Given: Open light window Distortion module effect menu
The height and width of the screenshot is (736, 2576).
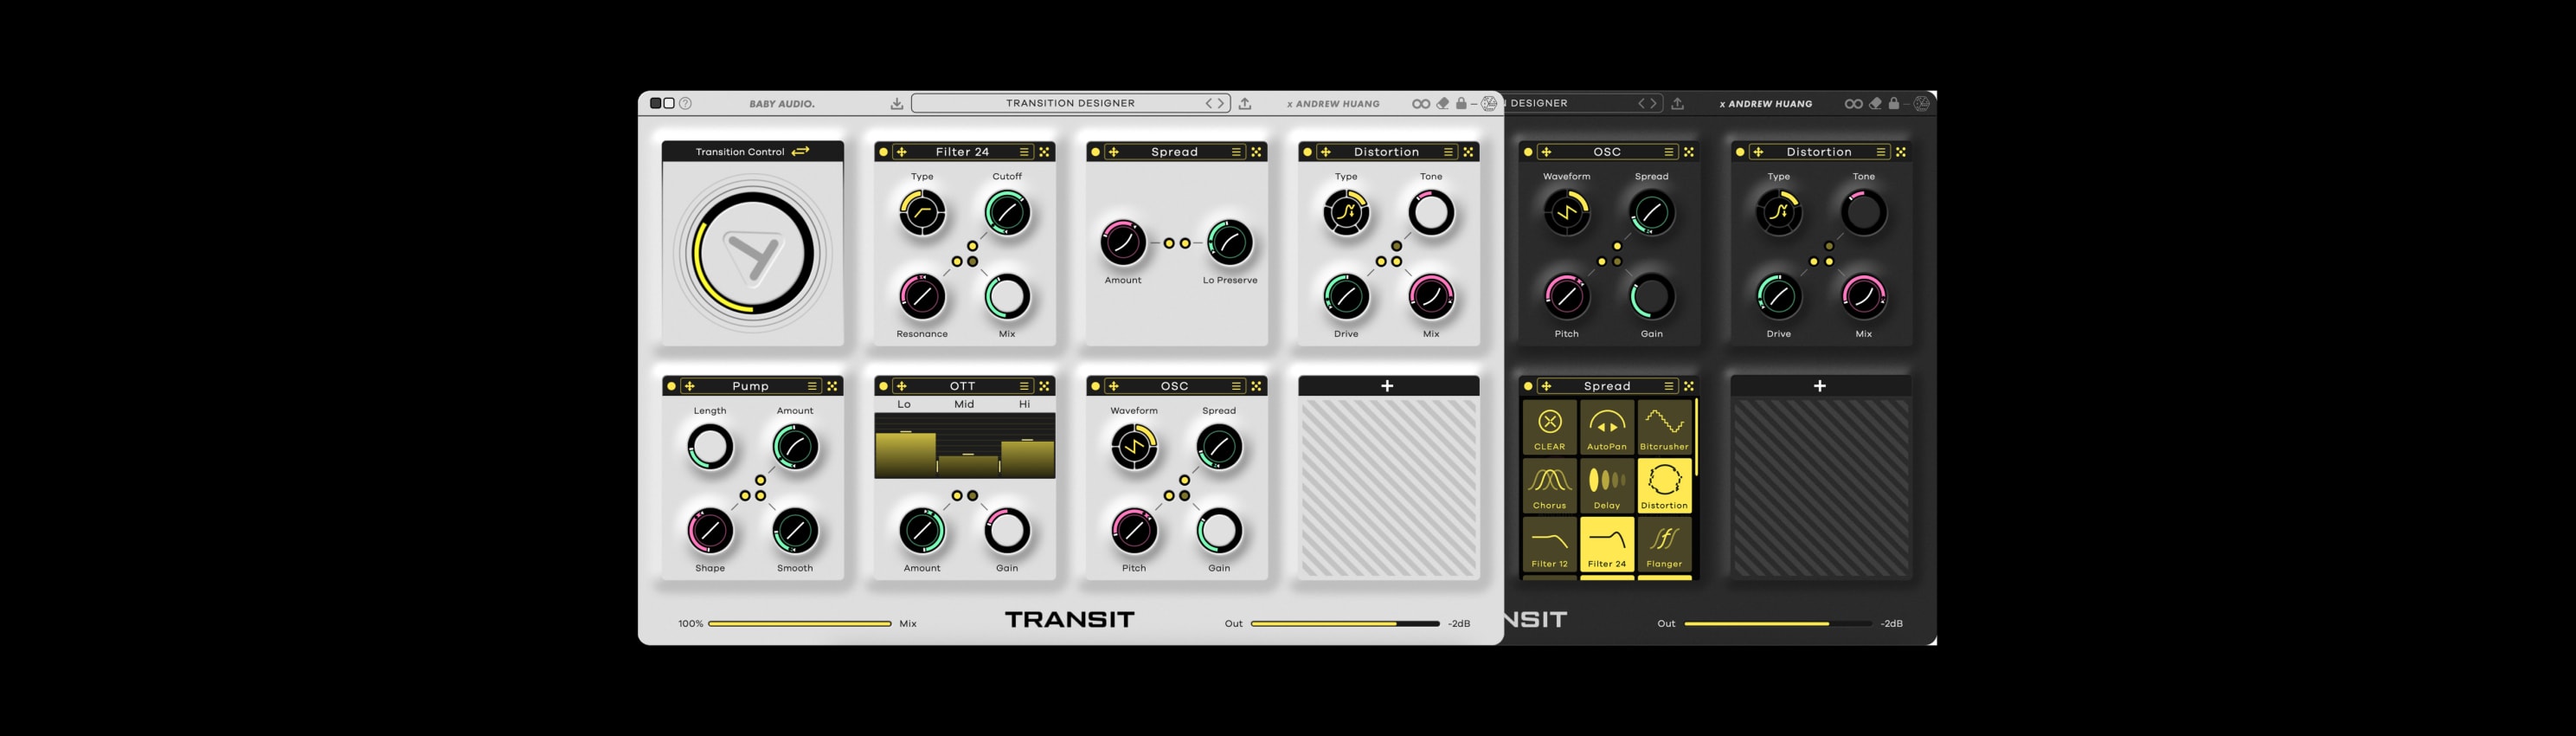Looking at the screenshot, I should (1449, 152).
